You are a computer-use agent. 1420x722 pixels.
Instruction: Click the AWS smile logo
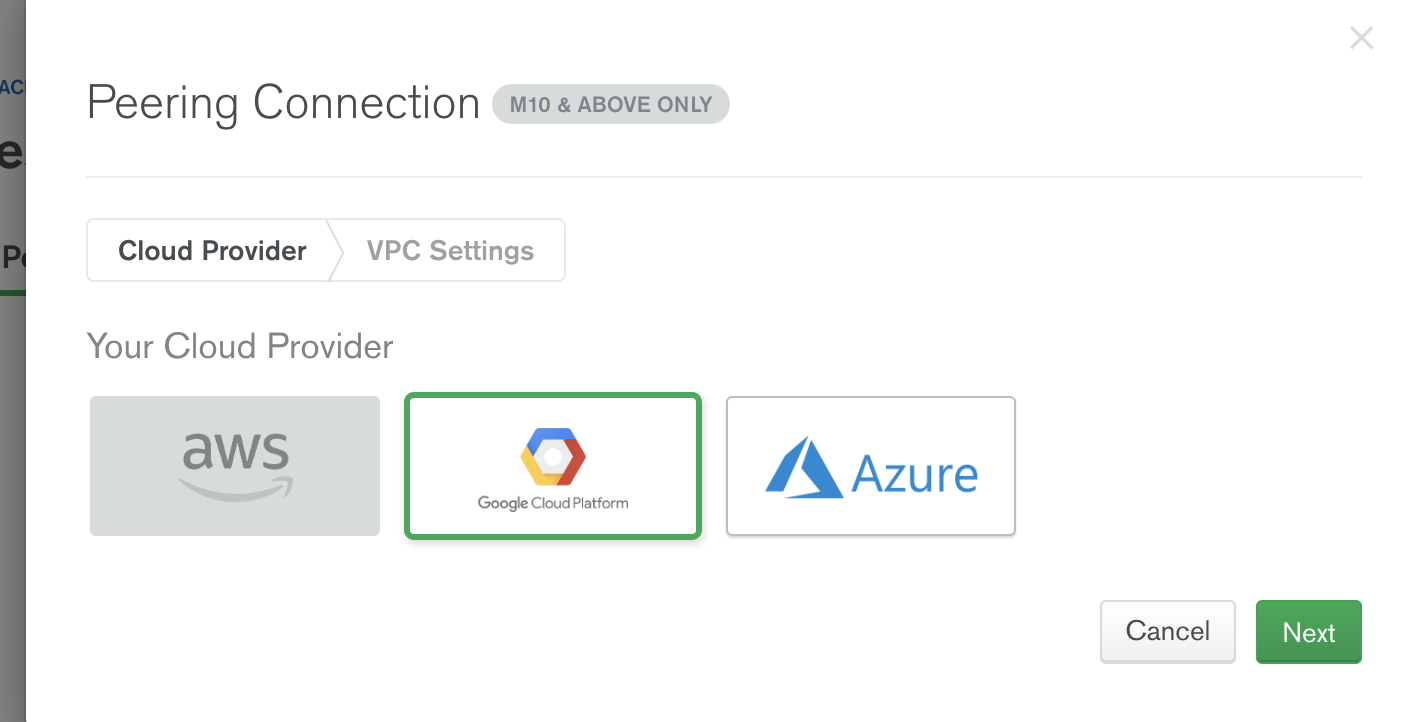(234, 488)
